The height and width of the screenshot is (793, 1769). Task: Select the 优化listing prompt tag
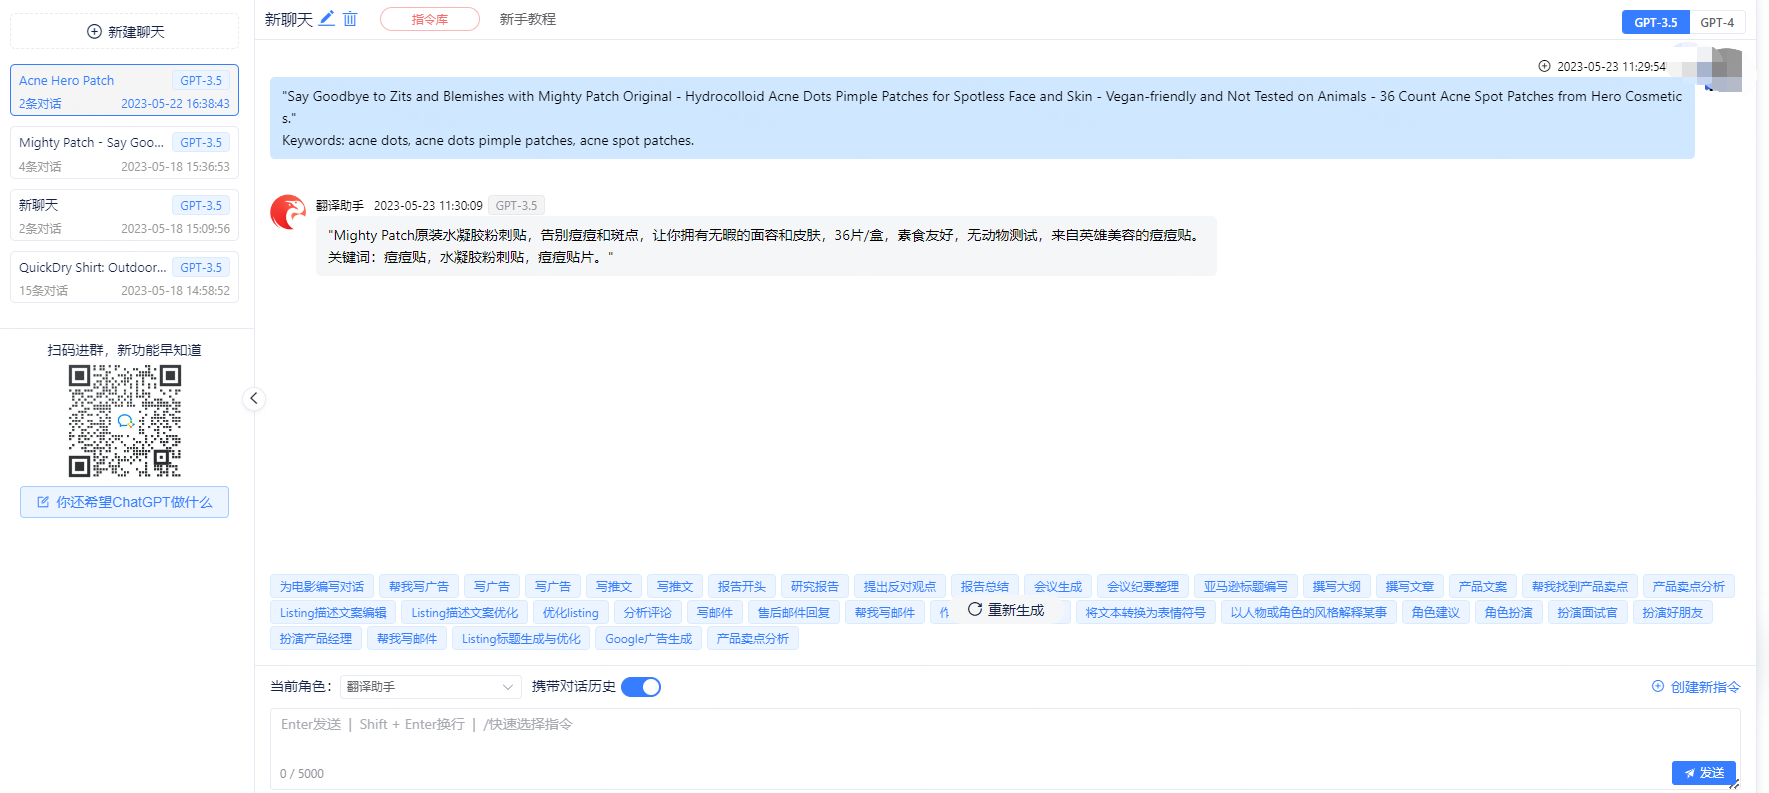click(571, 612)
